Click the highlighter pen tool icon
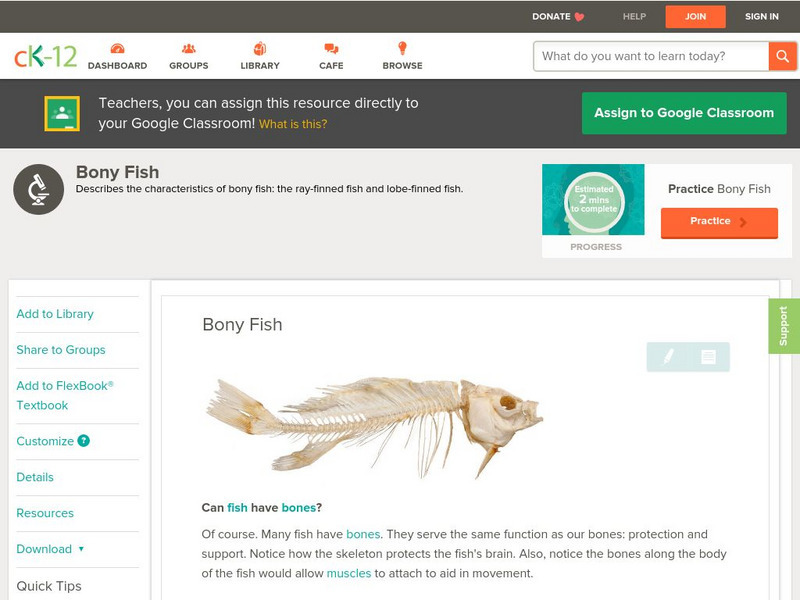 (668, 357)
